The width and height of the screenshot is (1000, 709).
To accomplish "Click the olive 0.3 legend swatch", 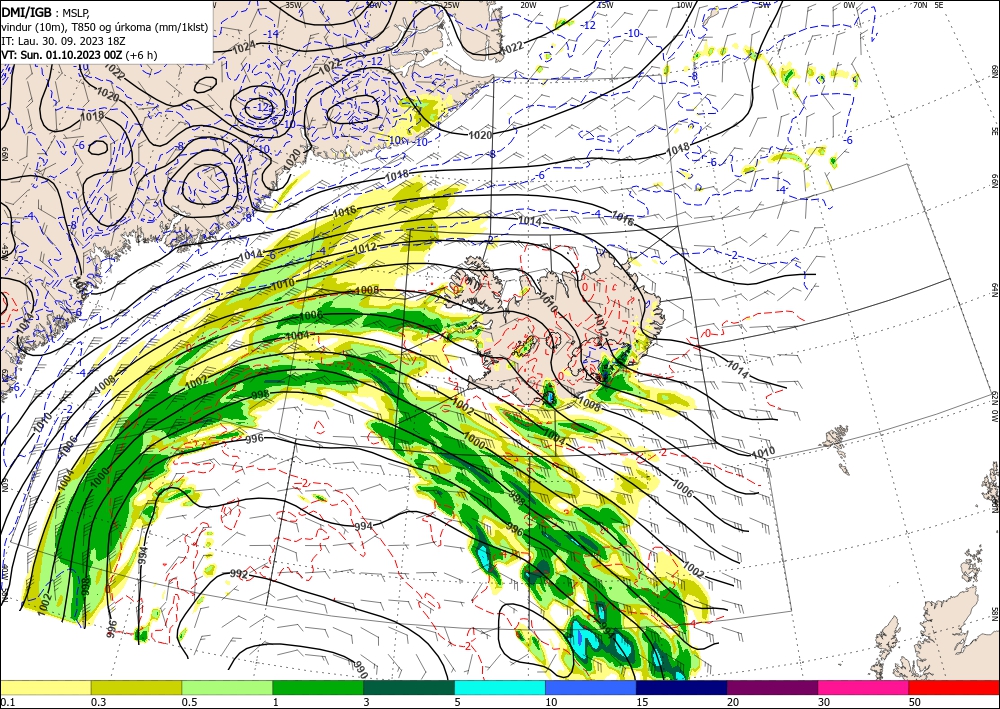I will click(x=136, y=687).
